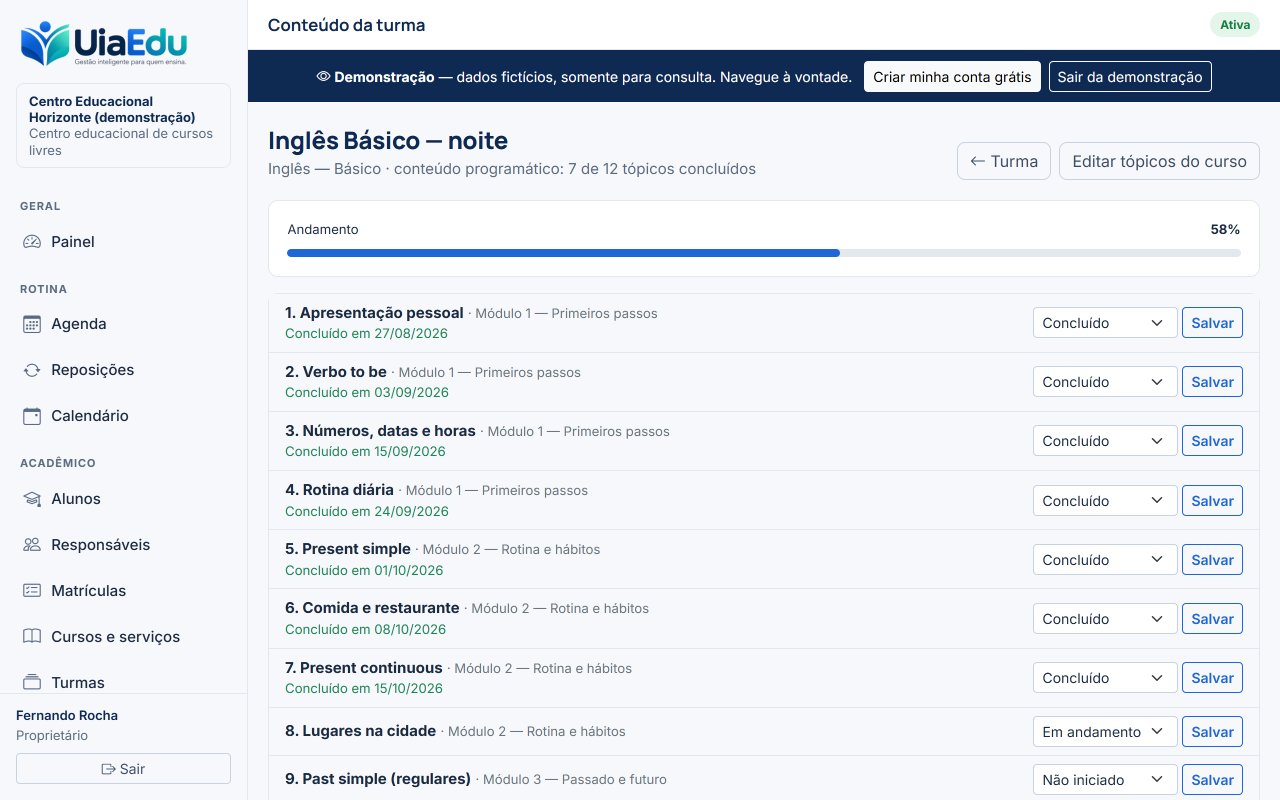The image size is (1280, 800).
Task: Change status of Números, datas e horas
Action: [x=1105, y=441]
